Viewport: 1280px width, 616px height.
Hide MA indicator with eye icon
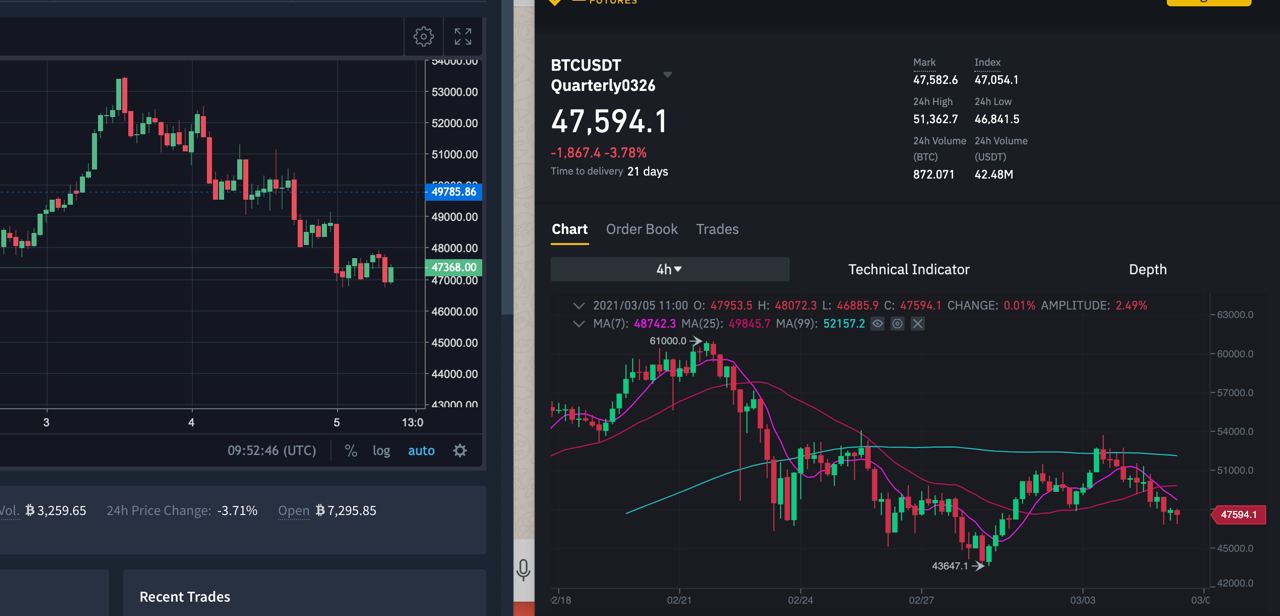(877, 324)
